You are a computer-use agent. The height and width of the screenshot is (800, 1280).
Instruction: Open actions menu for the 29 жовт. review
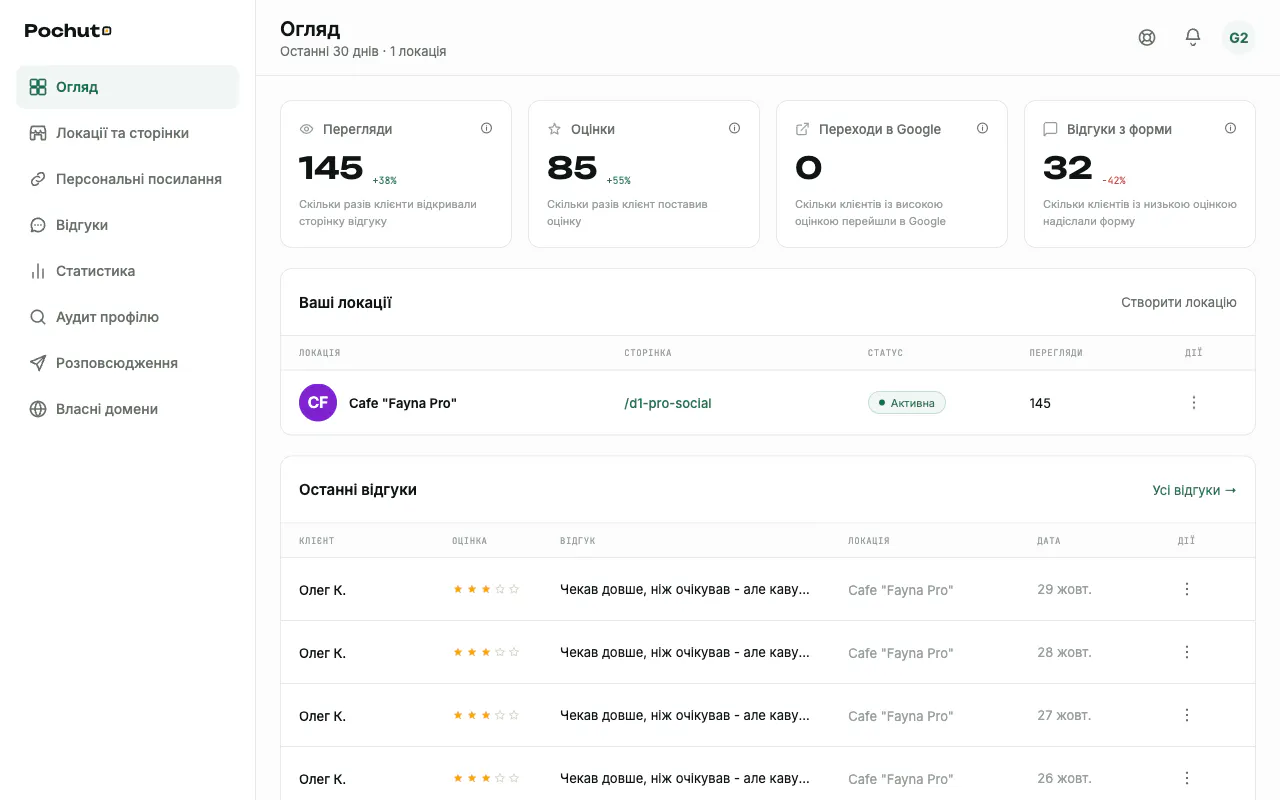point(1187,589)
